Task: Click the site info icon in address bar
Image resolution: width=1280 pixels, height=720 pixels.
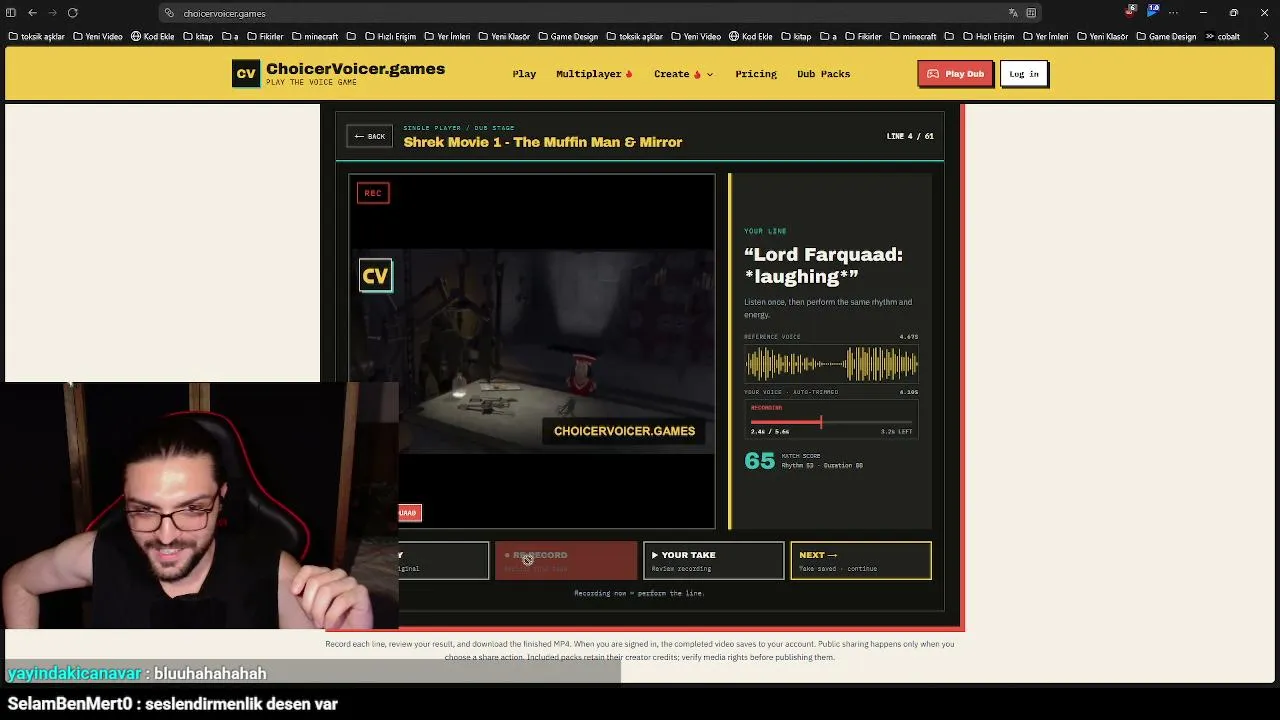Action: tap(169, 13)
